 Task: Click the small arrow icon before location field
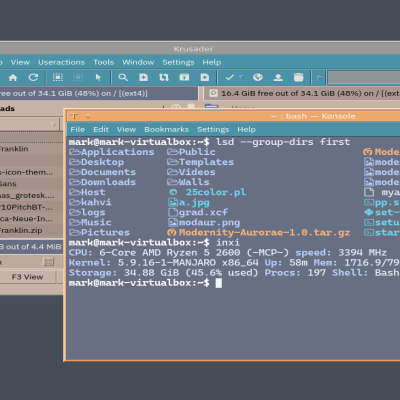coord(319,78)
